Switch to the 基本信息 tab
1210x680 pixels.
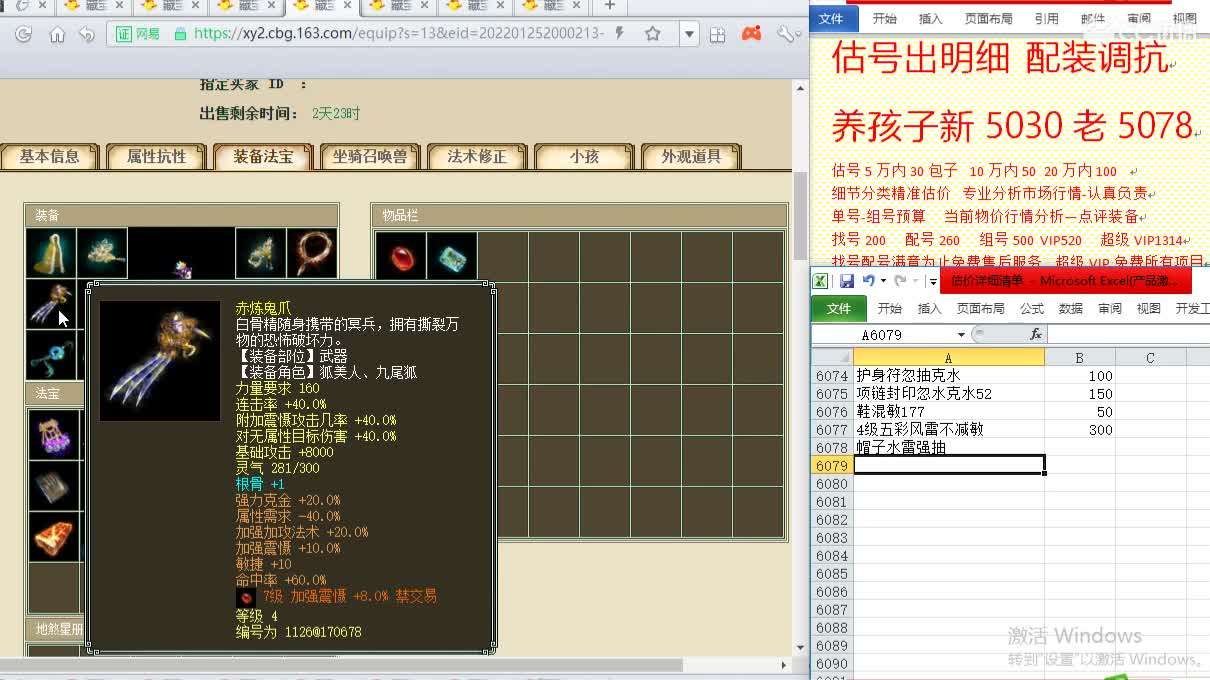coord(50,157)
